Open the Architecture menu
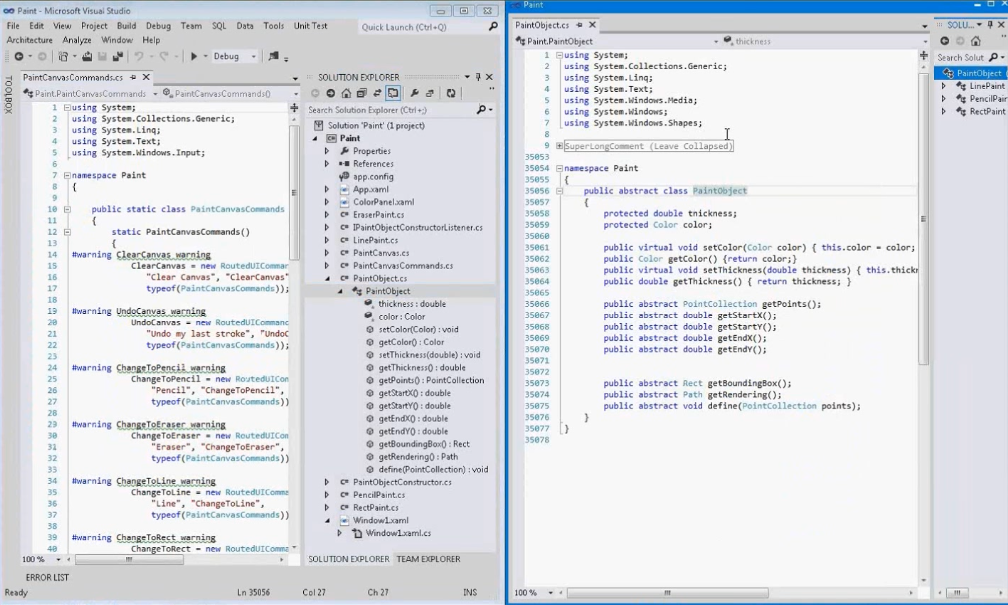1008x605 pixels. click(x=30, y=40)
